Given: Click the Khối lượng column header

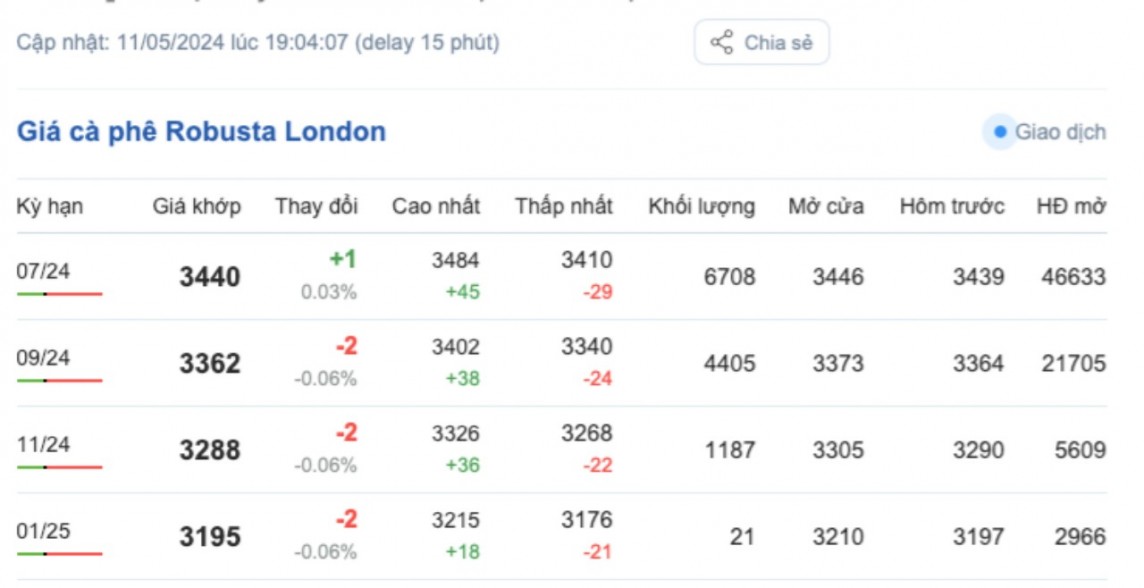Looking at the screenshot, I should click(x=701, y=207).
